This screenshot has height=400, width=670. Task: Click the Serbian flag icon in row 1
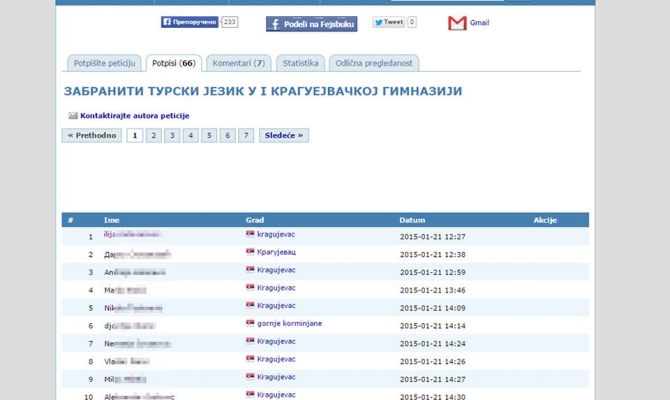coord(250,235)
